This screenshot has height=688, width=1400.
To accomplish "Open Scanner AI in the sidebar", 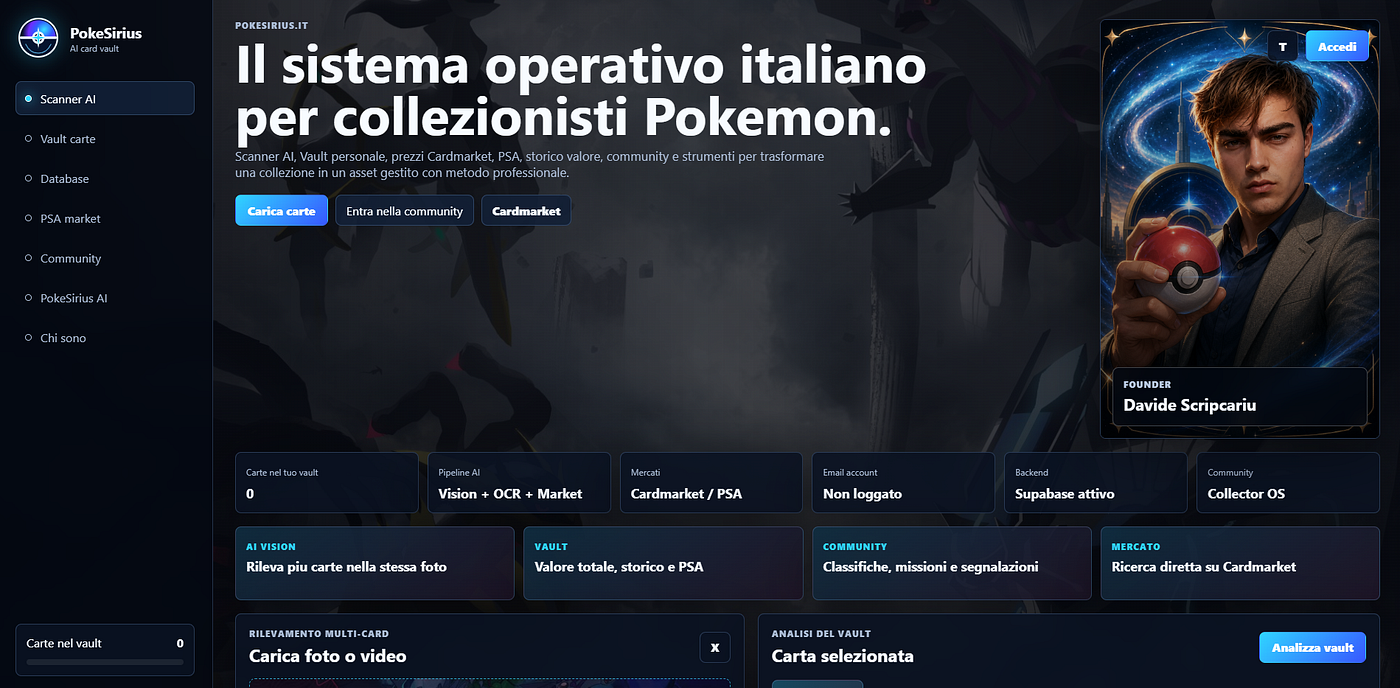I will click(x=105, y=98).
